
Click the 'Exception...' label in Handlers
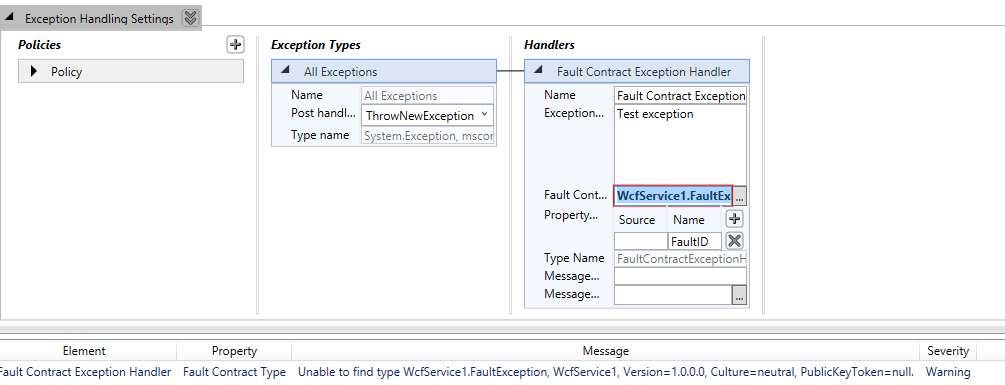coord(574,113)
